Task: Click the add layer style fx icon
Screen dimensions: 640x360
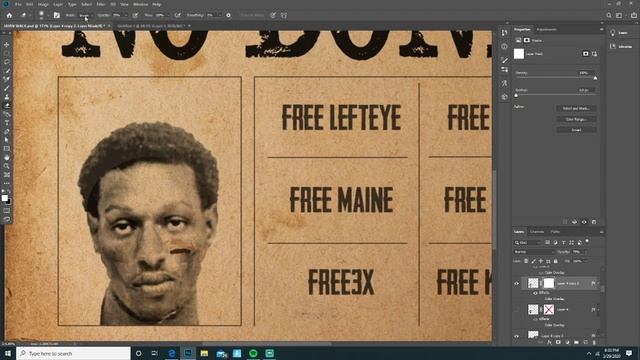Action: (x=549, y=342)
